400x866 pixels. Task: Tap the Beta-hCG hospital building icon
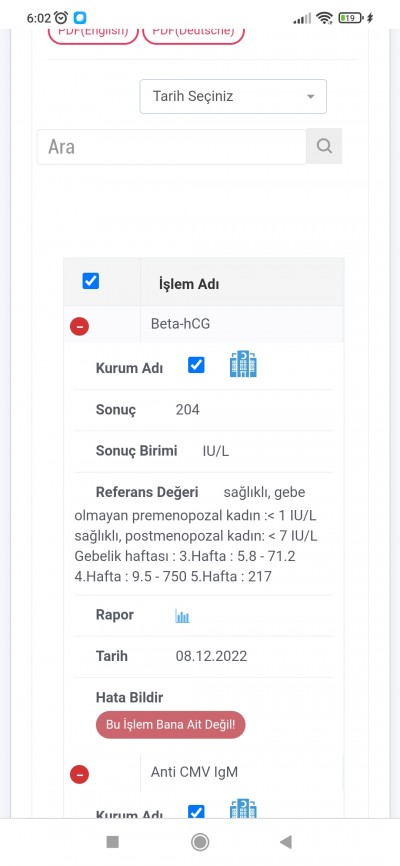pyautogui.click(x=243, y=364)
